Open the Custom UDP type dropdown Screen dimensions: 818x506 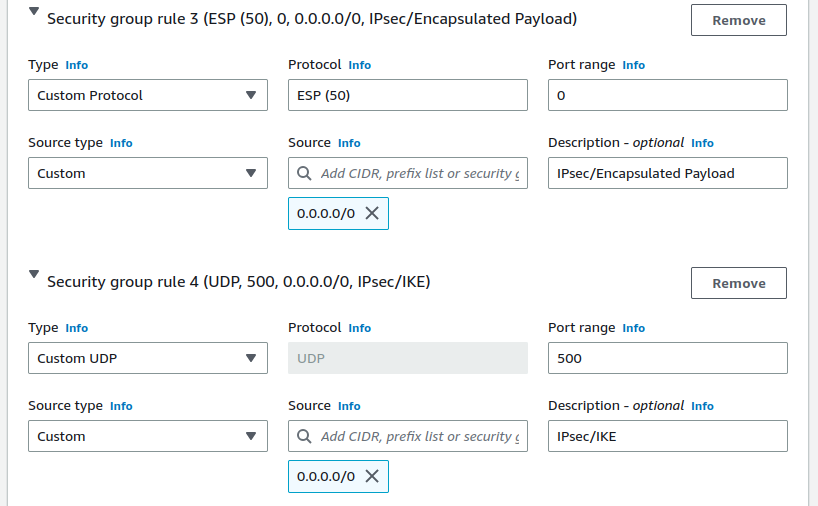point(148,358)
